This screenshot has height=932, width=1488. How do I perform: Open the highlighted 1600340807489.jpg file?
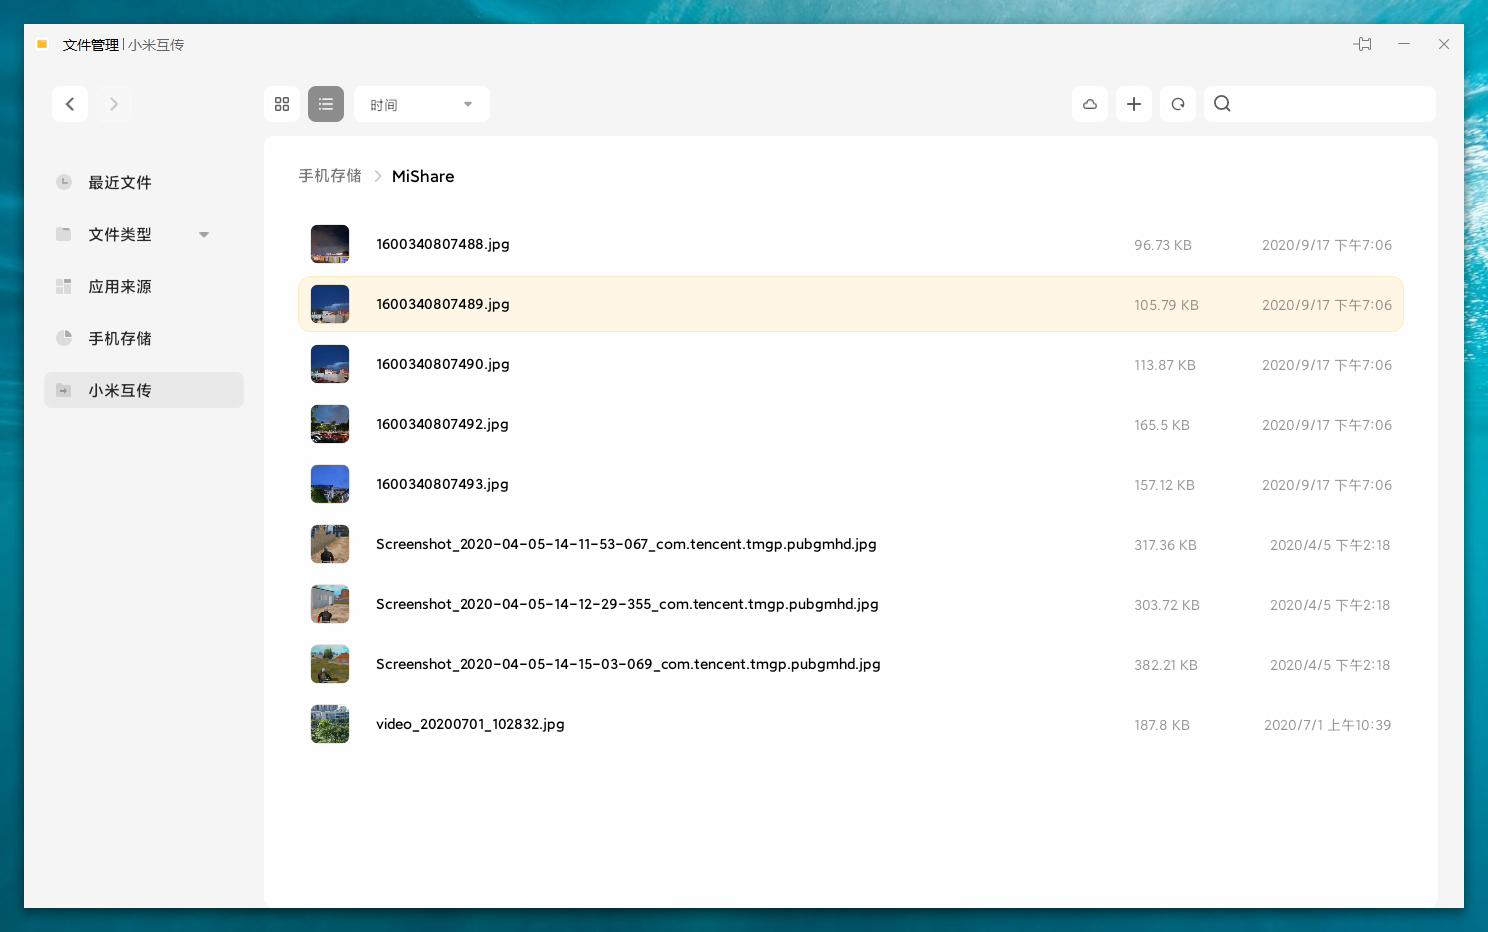(443, 304)
